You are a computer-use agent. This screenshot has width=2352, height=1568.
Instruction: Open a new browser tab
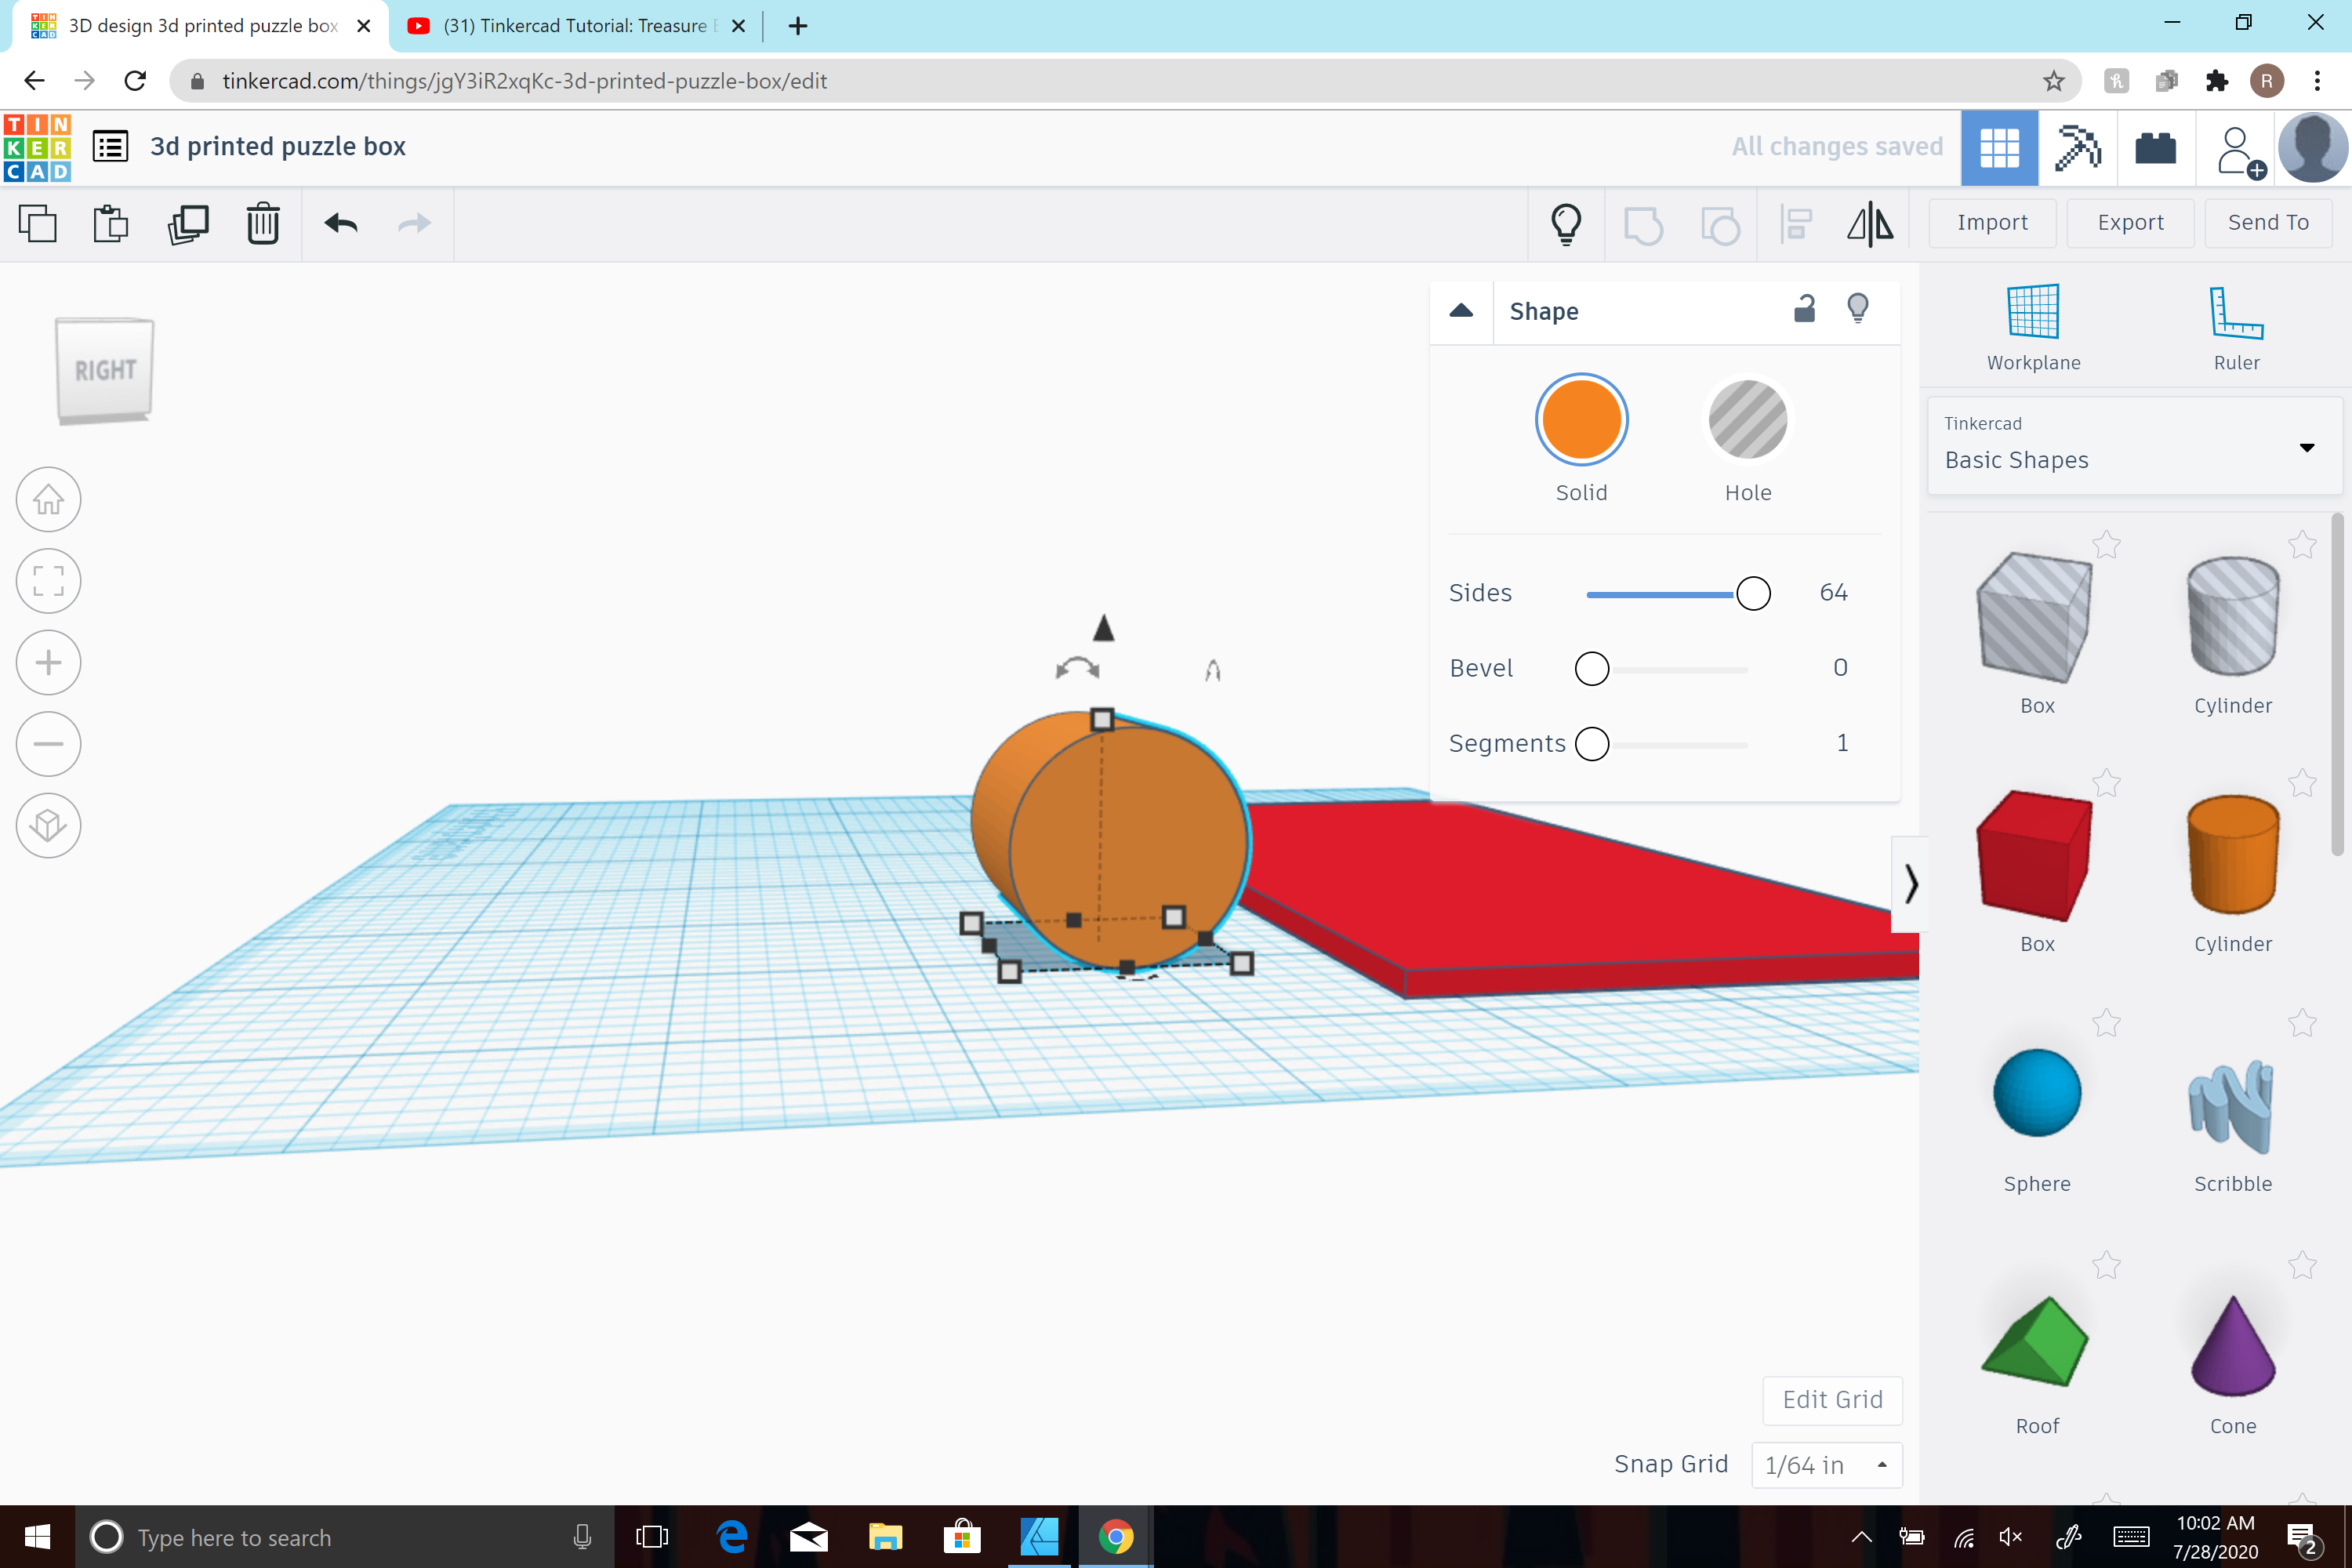(797, 26)
